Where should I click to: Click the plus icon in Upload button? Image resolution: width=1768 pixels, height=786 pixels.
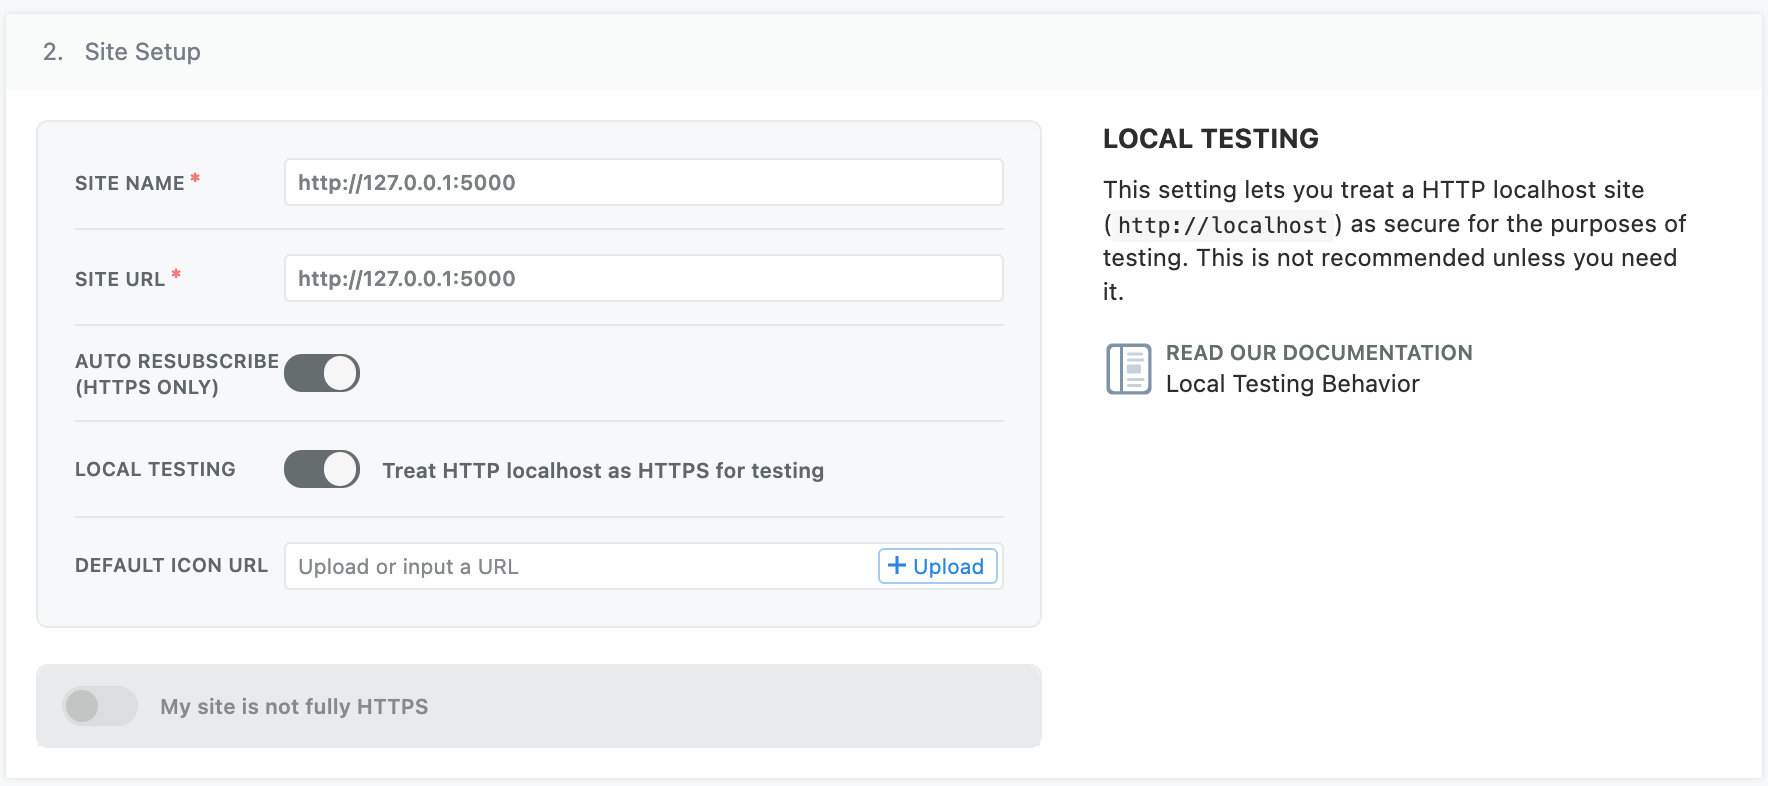point(897,566)
